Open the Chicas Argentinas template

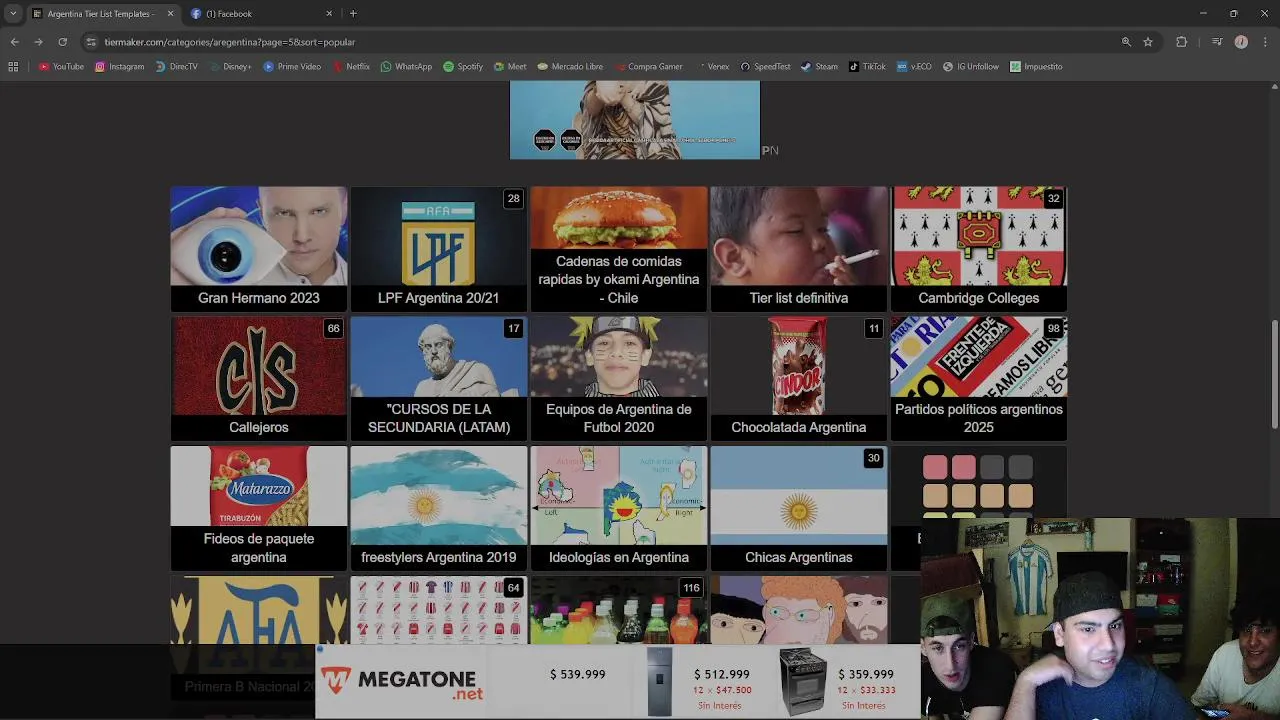(799, 508)
